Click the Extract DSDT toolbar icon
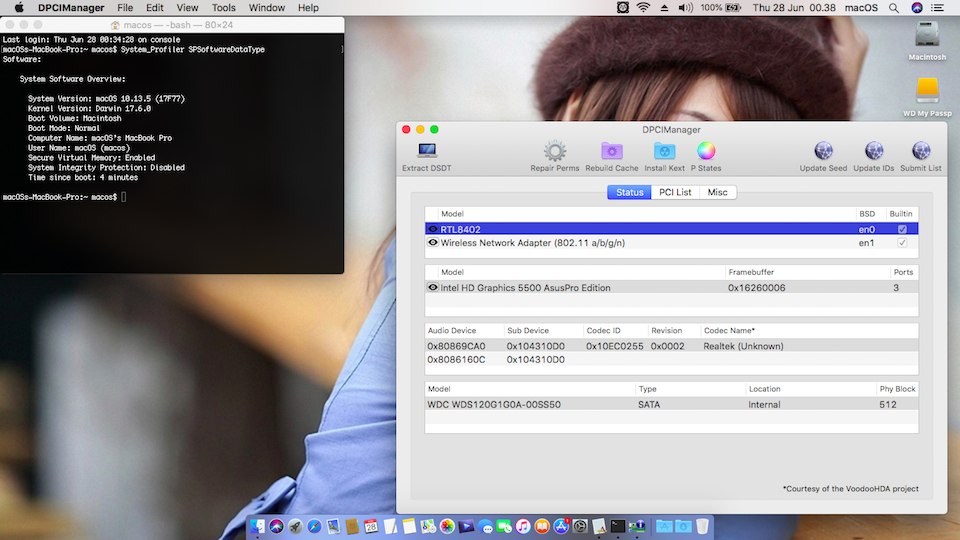Image resolution: width=960 pixels, height=540 pixels. tap(427, 152)
